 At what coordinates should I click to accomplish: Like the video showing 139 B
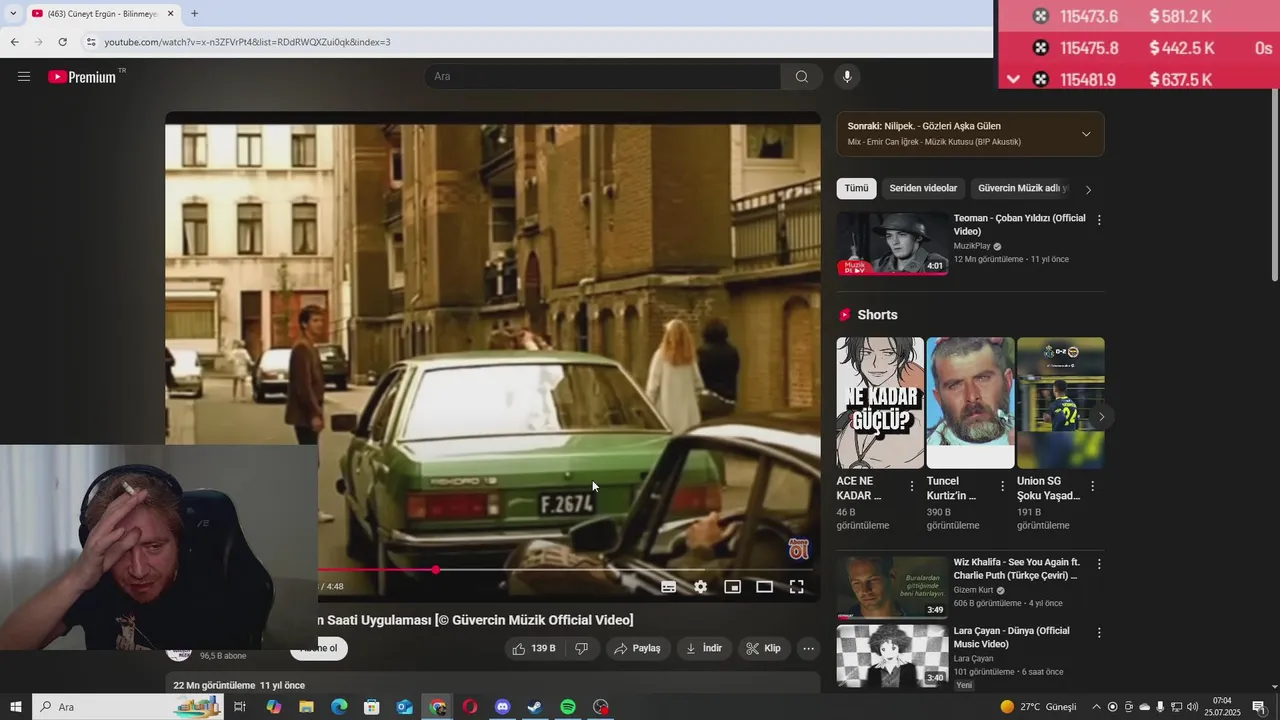click(x=534, y=648)
